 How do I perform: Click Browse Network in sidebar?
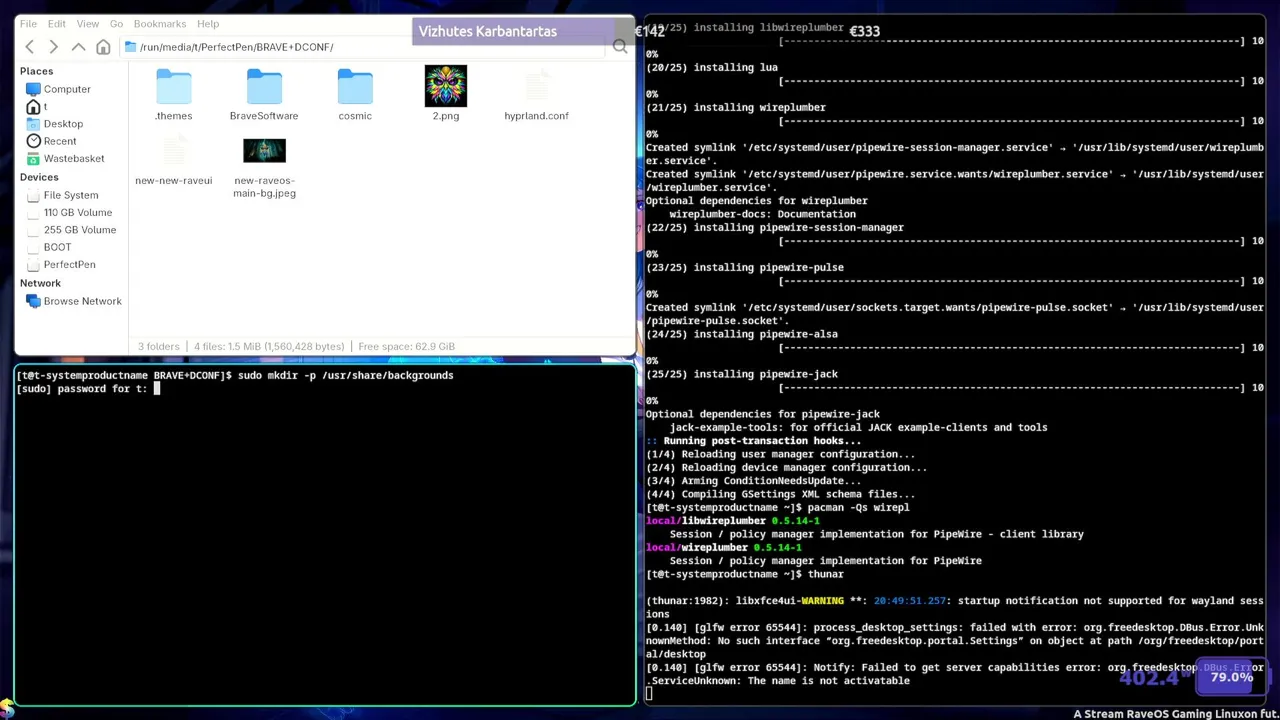click(x=82, y=301)
